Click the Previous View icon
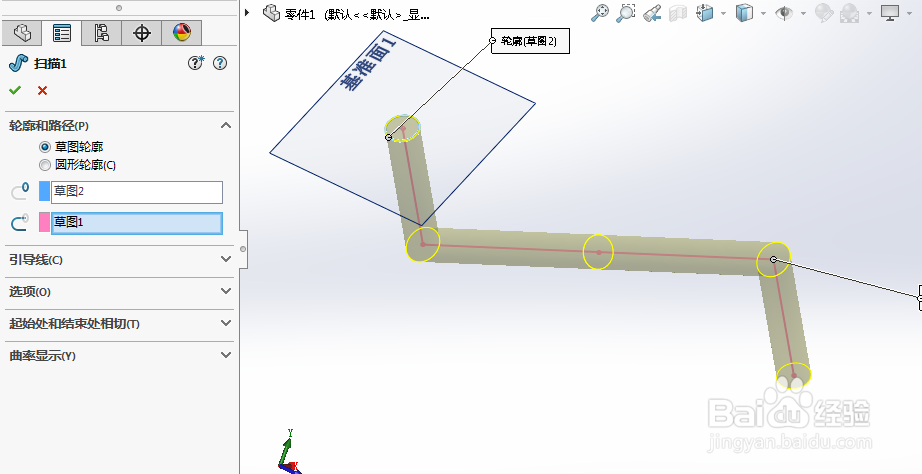Screen dimensions: 922x474 (x=652, y=13)
